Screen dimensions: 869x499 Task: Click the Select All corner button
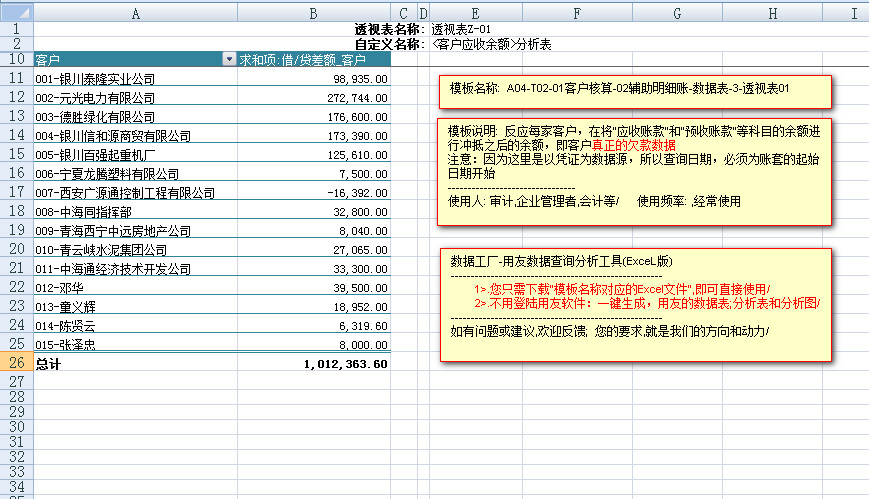point(16,13)
